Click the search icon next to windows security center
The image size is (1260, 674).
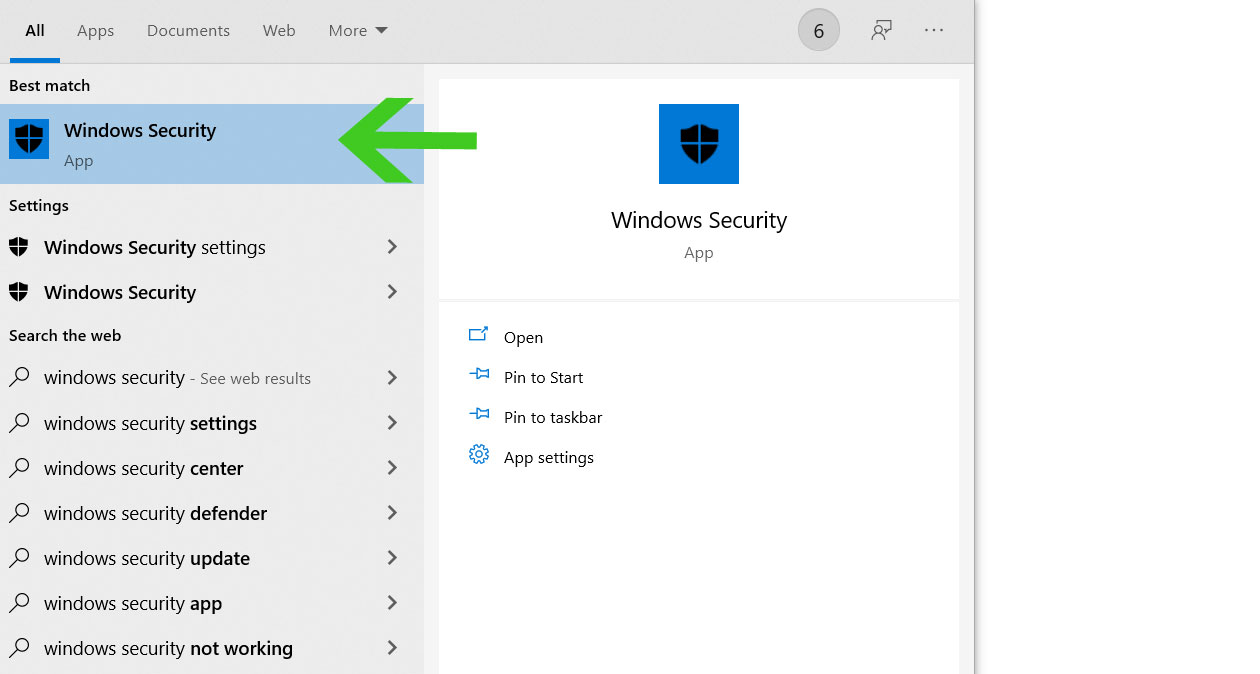coord(21,468)
